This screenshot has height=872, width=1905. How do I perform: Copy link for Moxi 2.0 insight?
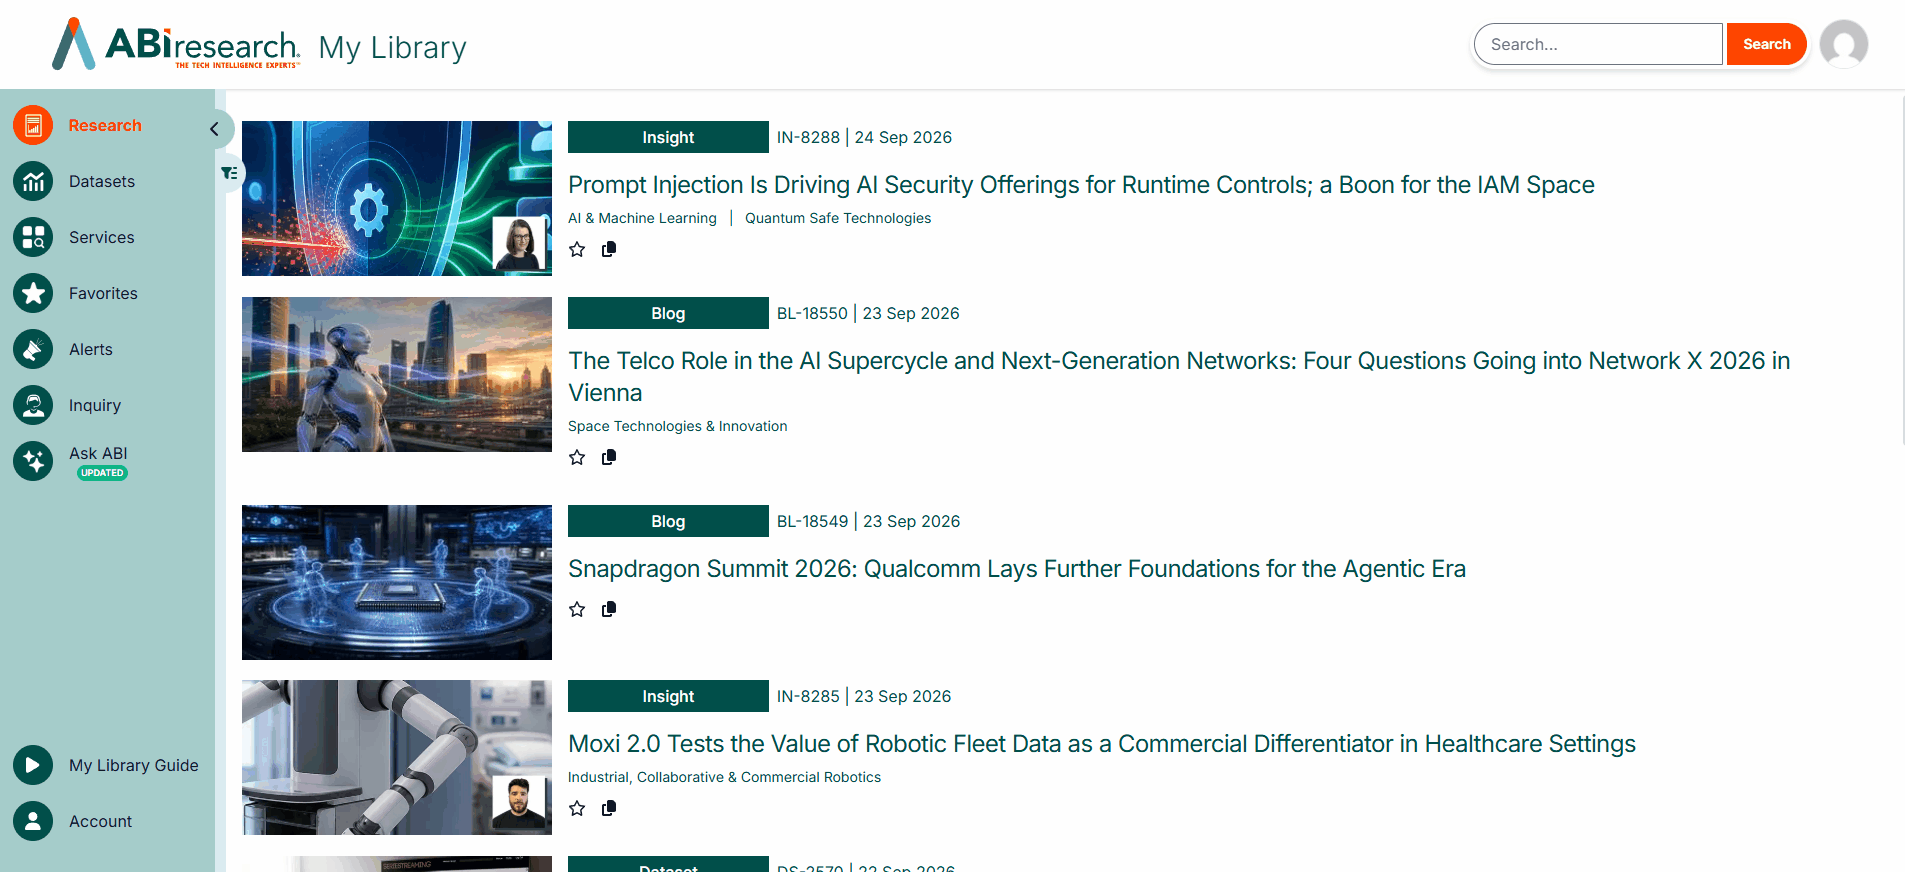609,808
